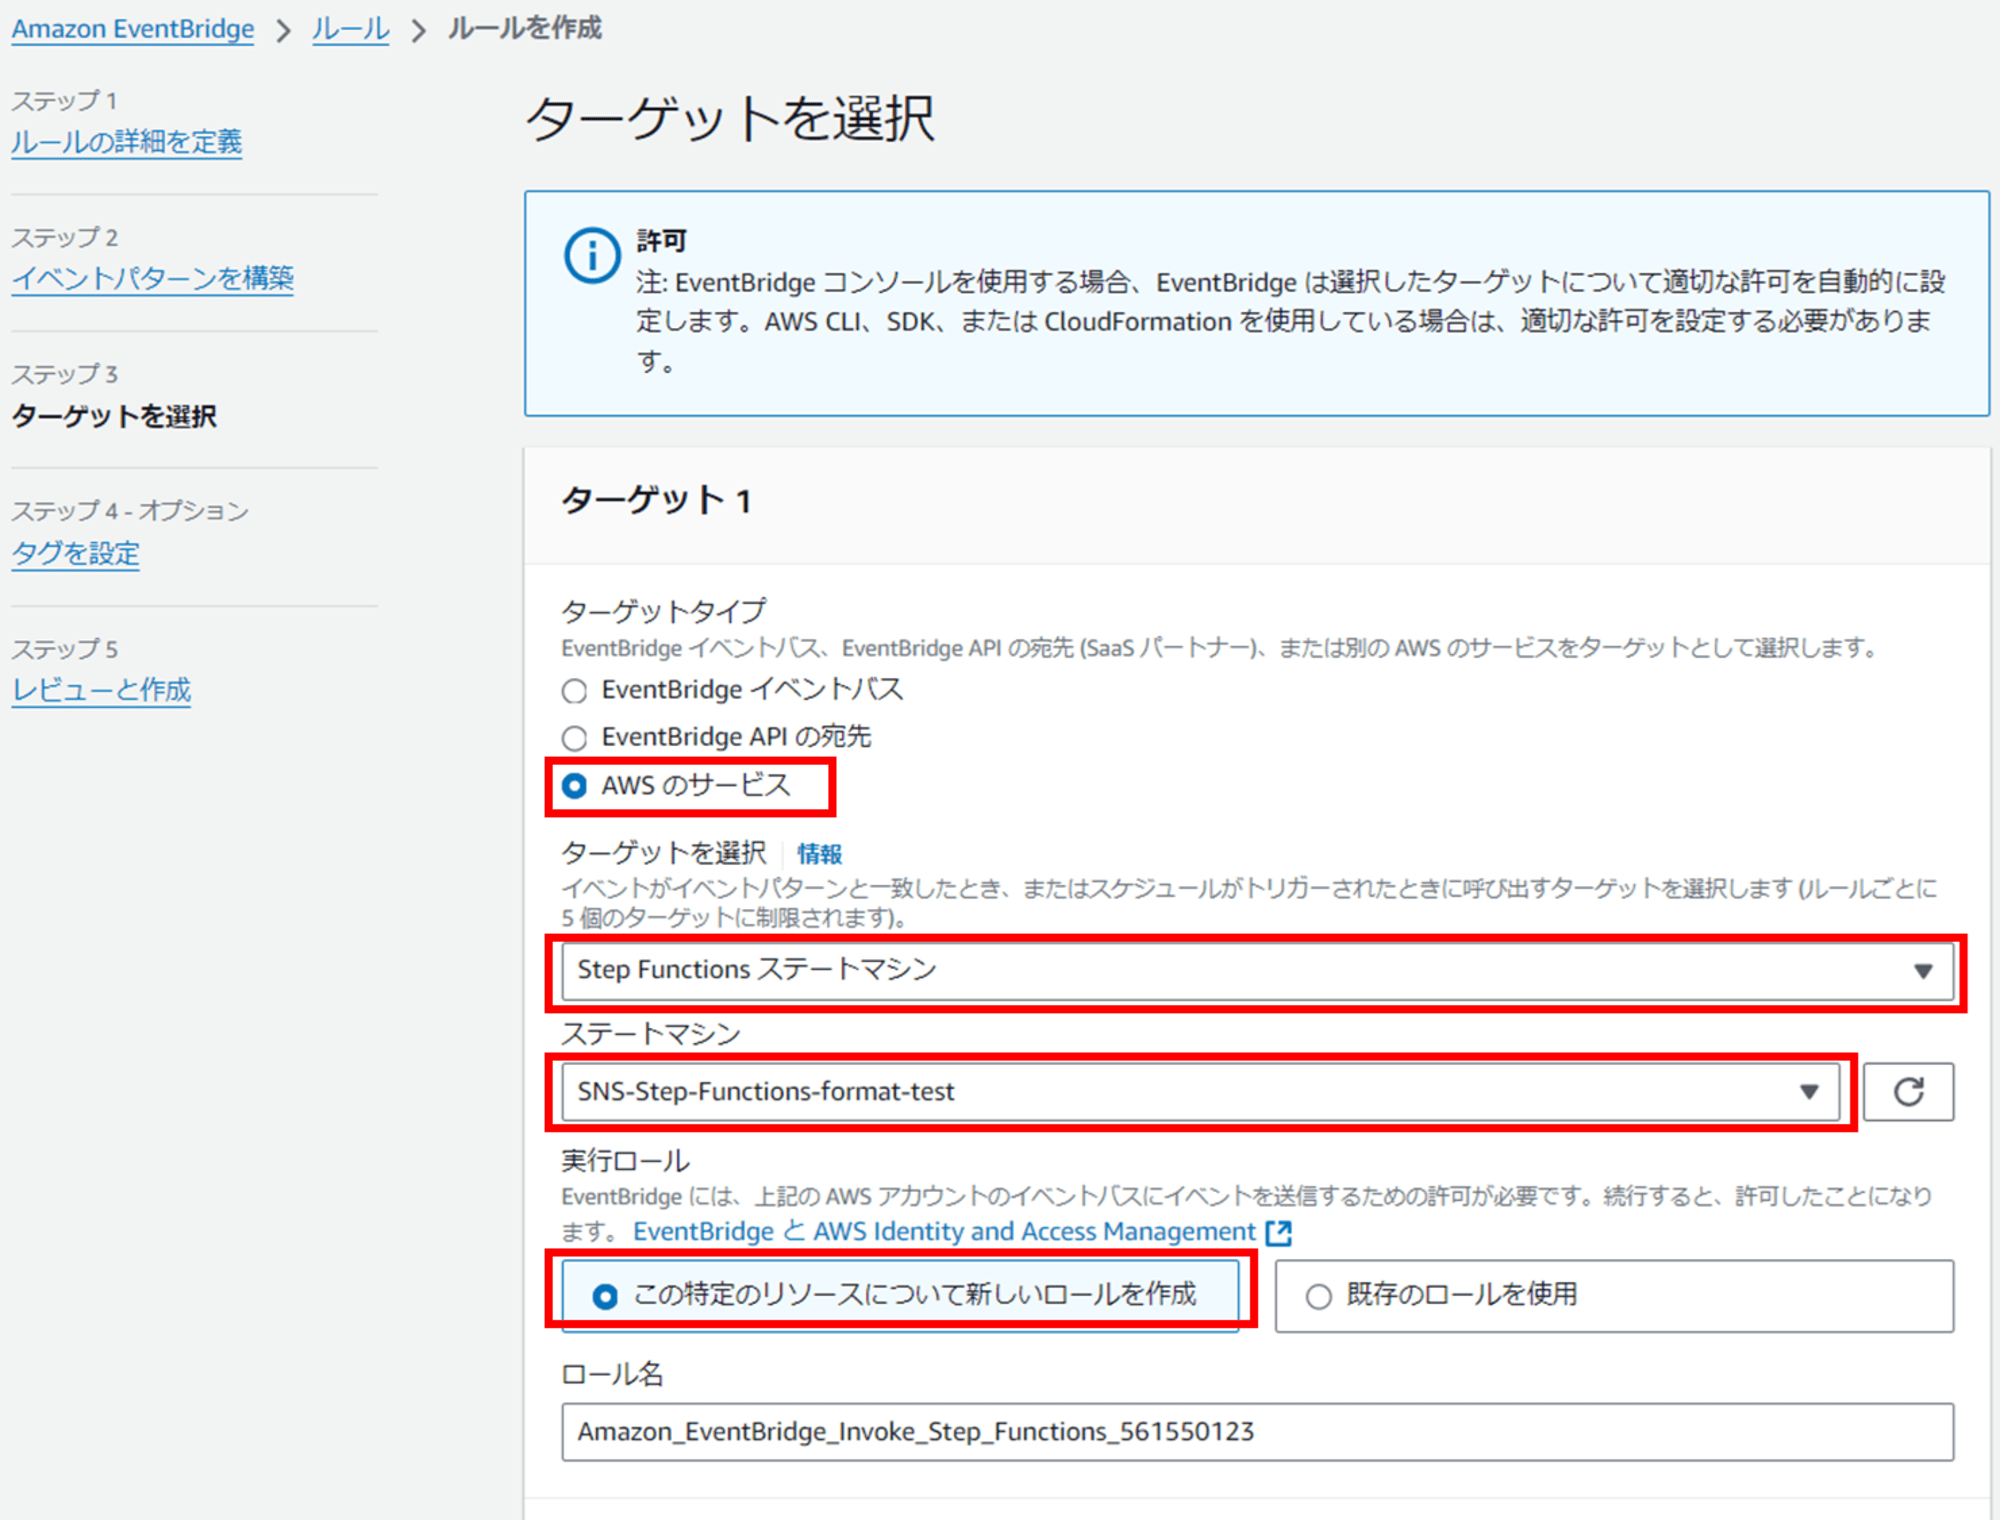Open the Step Functions ステートマシン target dropdown
Screen dimensions: 2000x1520
click(x=1257, y=971)
